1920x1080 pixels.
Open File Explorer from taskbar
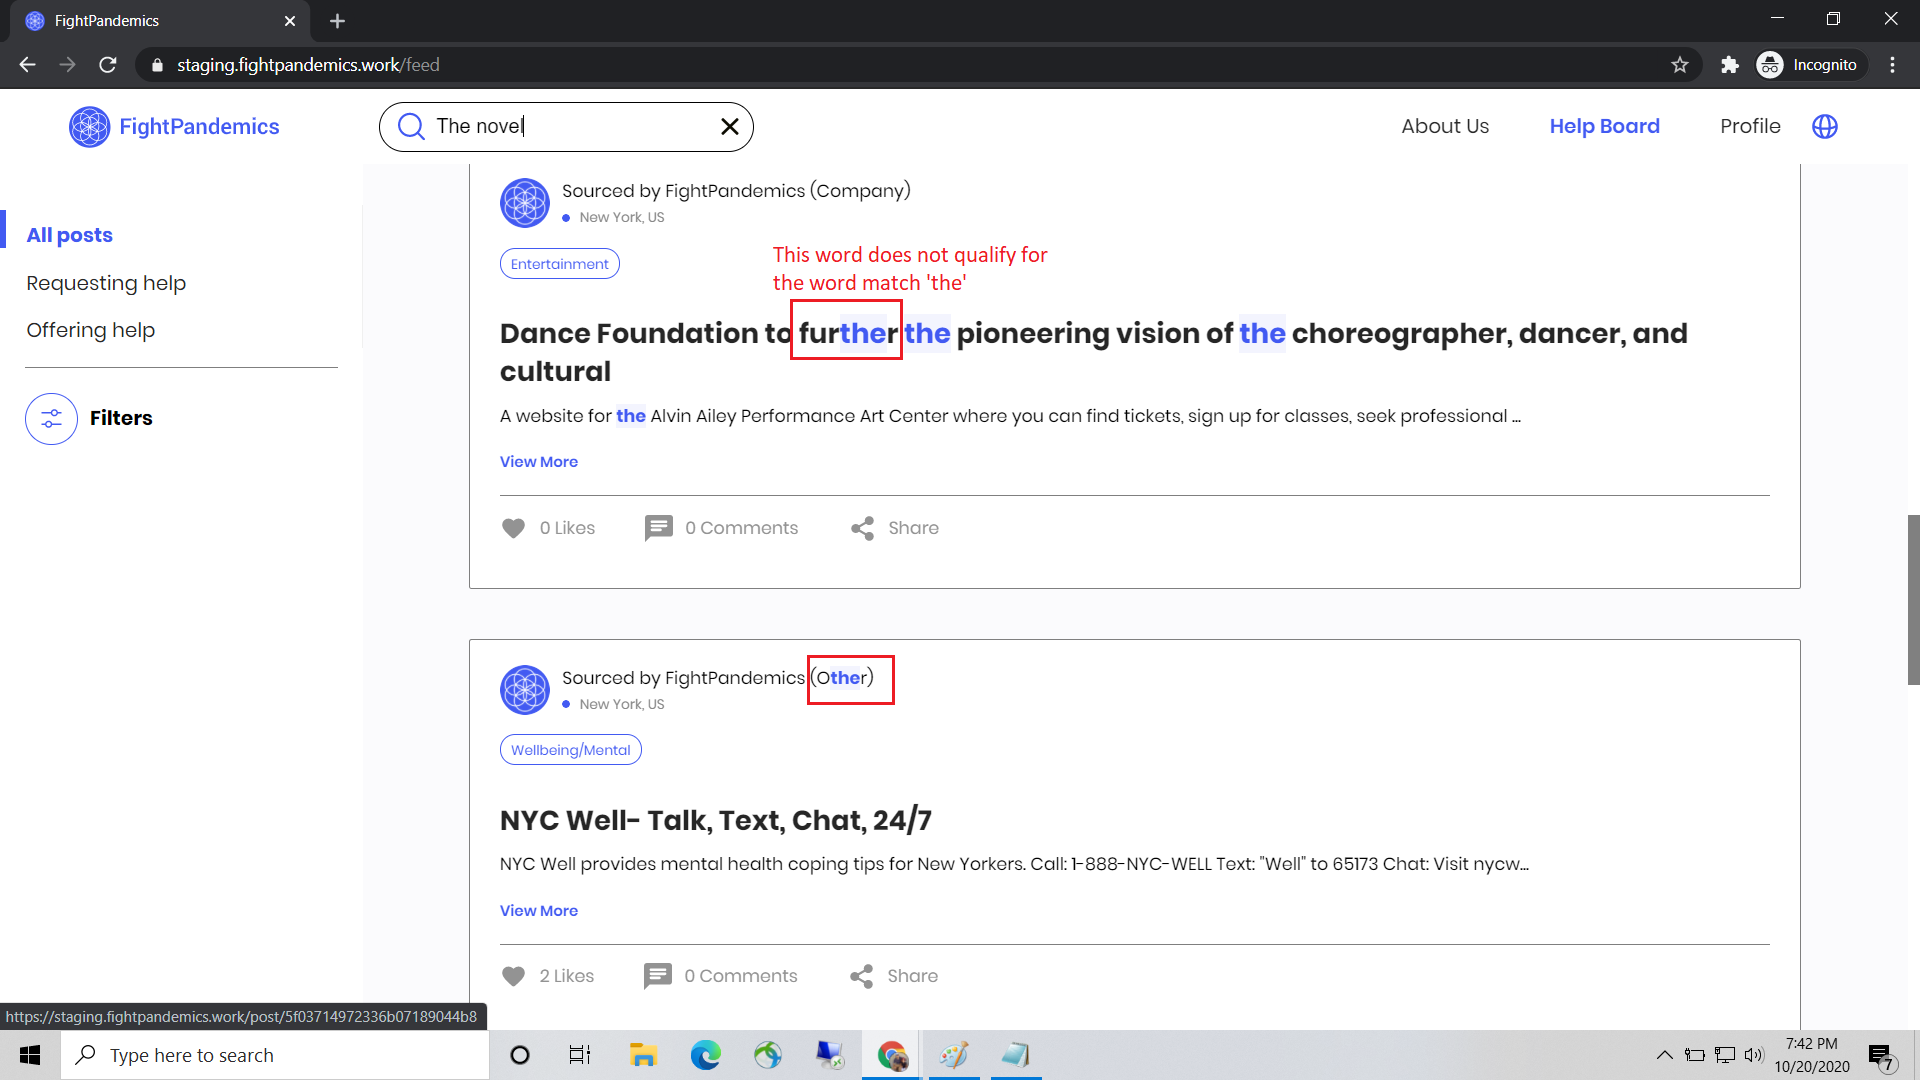642,1055
